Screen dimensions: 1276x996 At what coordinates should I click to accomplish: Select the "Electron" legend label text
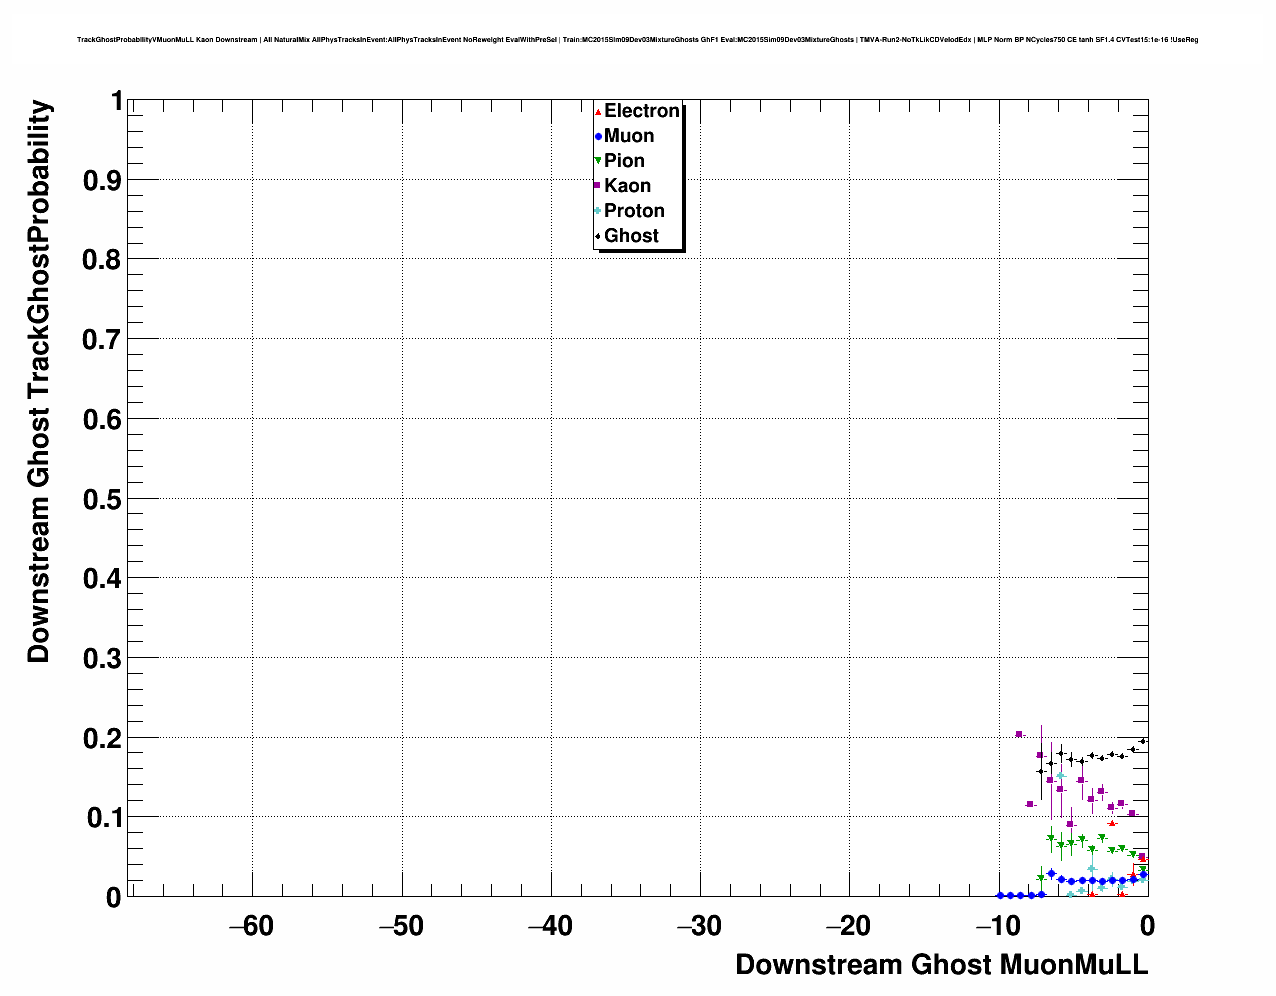[642, 111]
